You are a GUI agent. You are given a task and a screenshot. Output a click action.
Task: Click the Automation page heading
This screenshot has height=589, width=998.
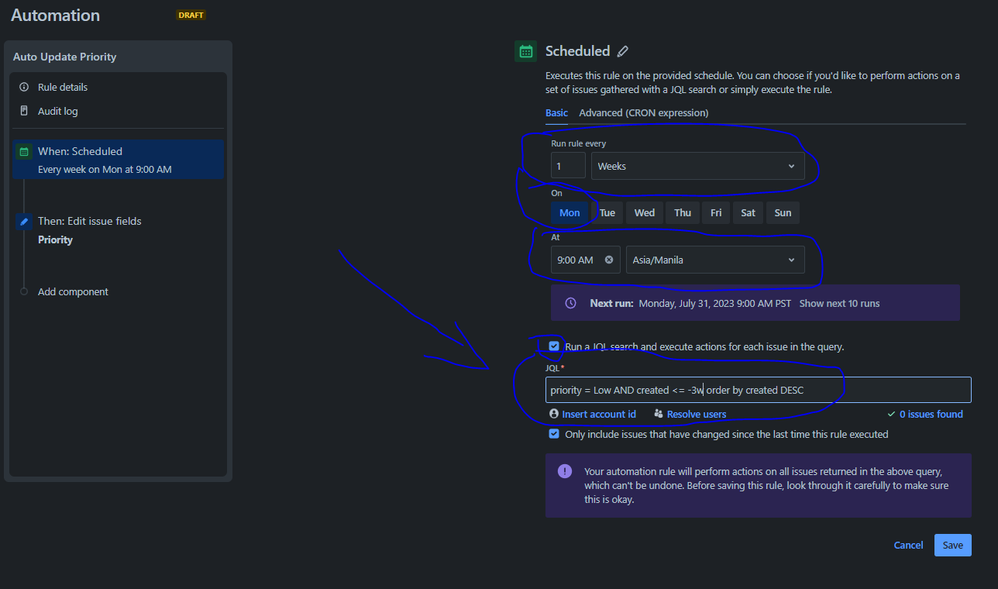click(x=55, y=15)
